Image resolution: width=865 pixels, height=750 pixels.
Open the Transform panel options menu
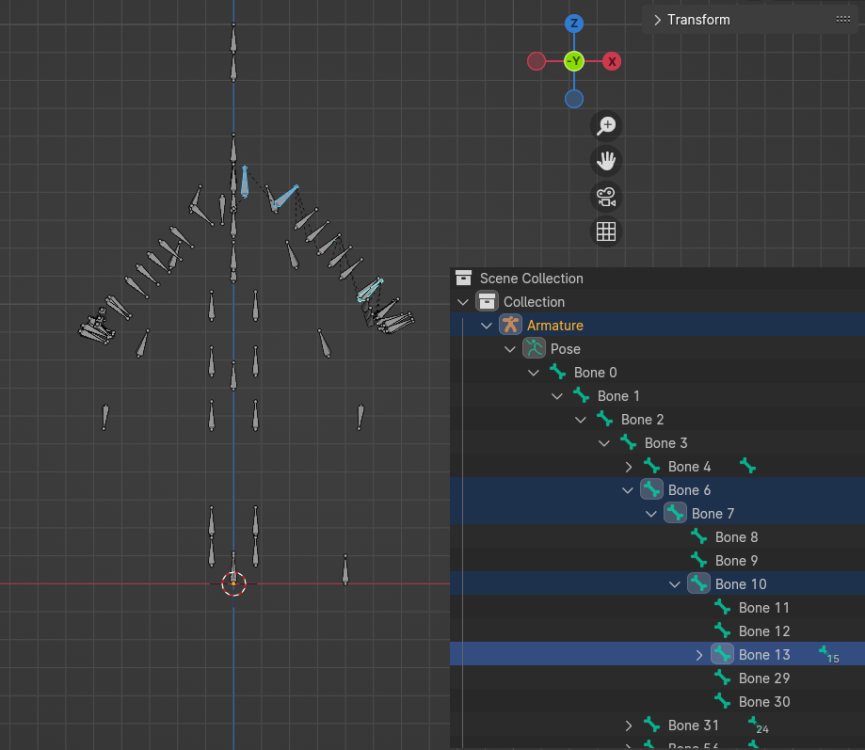[x=843, y=19]
